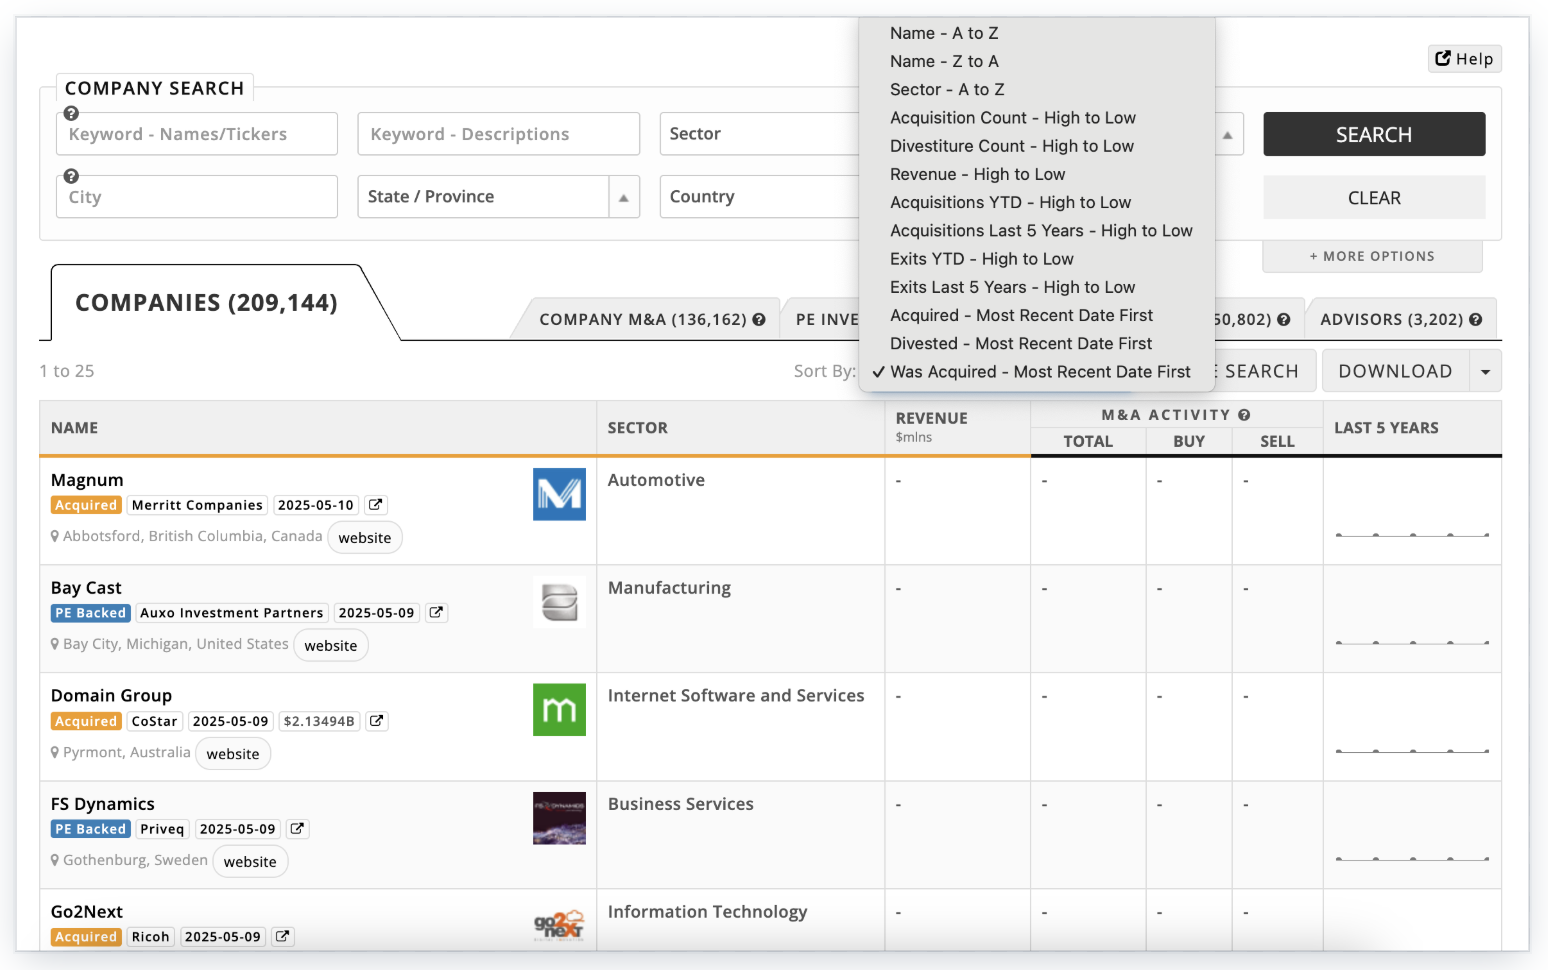This screenshot has width=1548, height=970.
Task: Click help icon next to Advisors tab
Action: pos(1476,320)
